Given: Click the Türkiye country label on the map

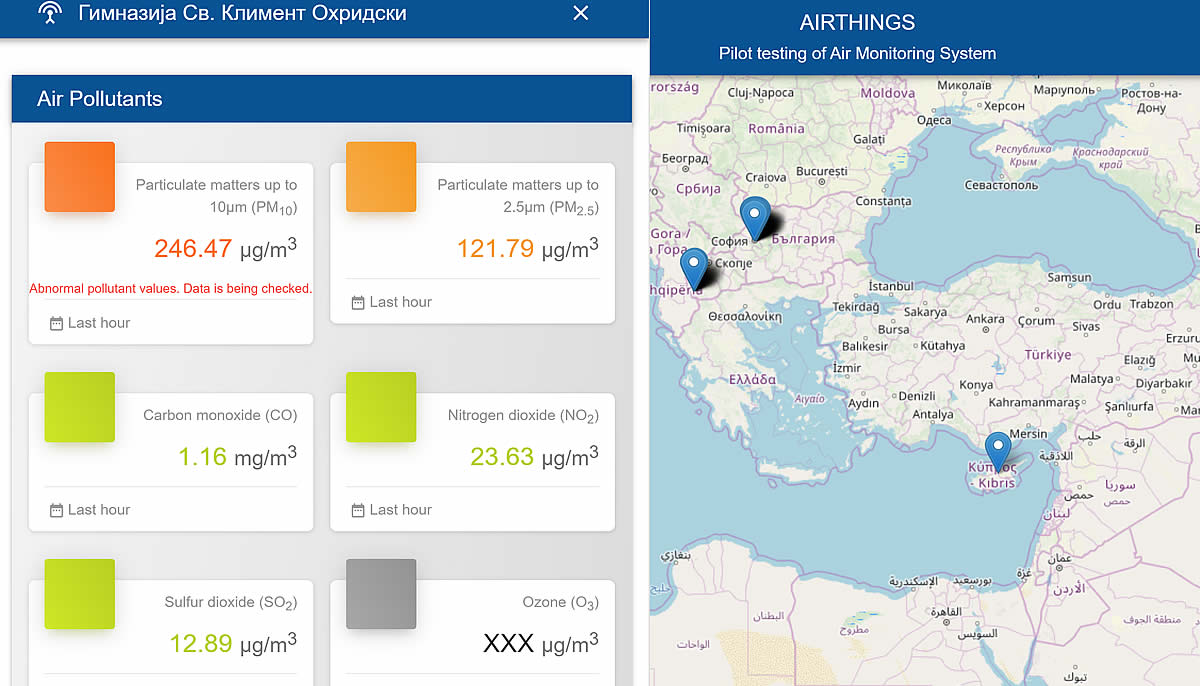Looking at the screenshot, I should [x=1047, y=354].
